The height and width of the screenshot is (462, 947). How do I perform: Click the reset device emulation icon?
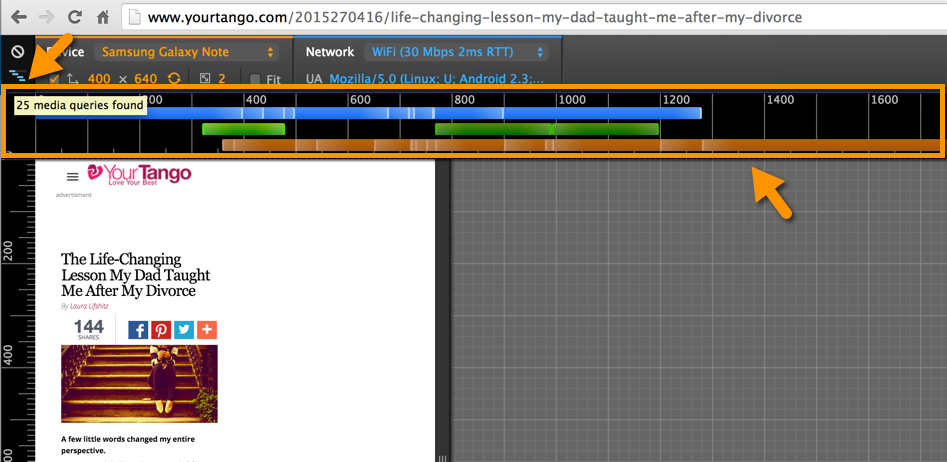point(17,52)
